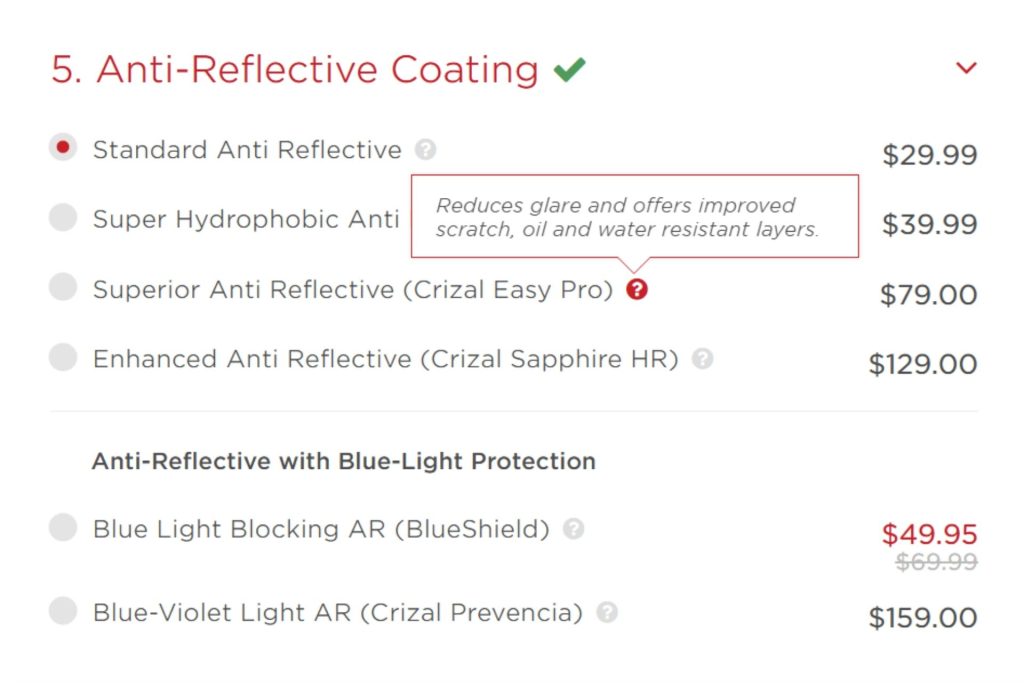Click the Anti-Reflective with Blue-Light Protection subheading
1024x683 pixels.
click(x=343, y=461)
